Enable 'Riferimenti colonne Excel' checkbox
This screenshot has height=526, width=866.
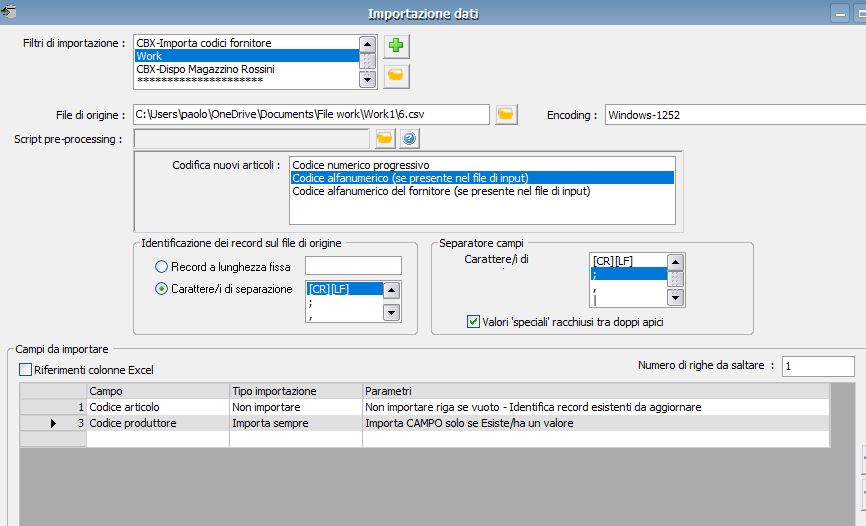click(25, 370)
